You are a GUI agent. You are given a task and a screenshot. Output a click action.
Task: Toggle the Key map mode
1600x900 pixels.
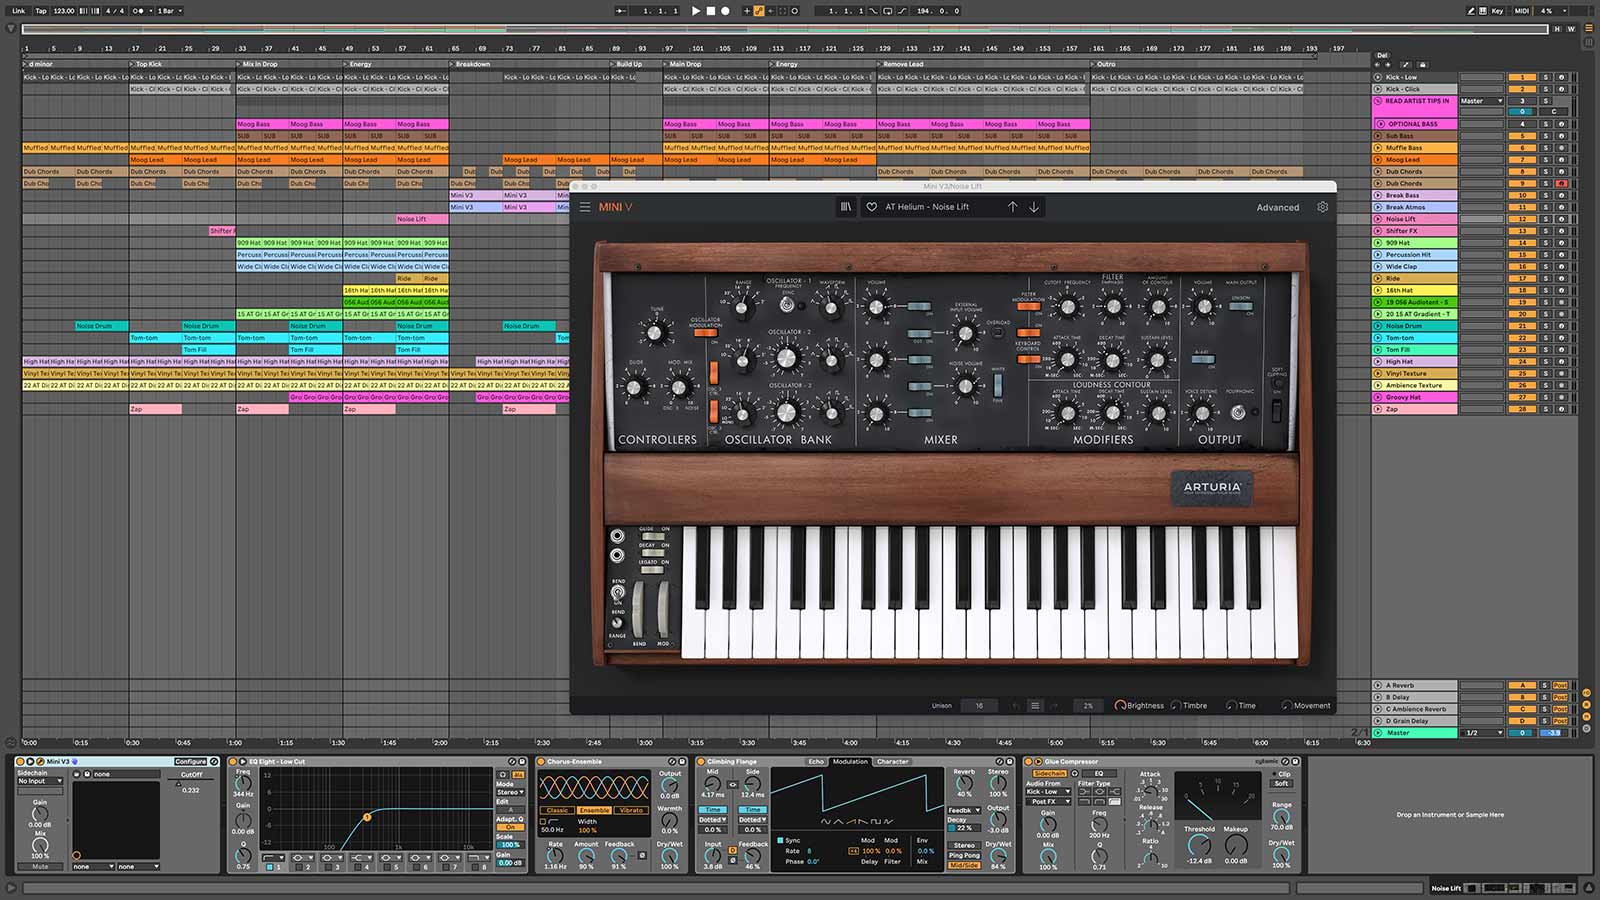click(1497, 11)
